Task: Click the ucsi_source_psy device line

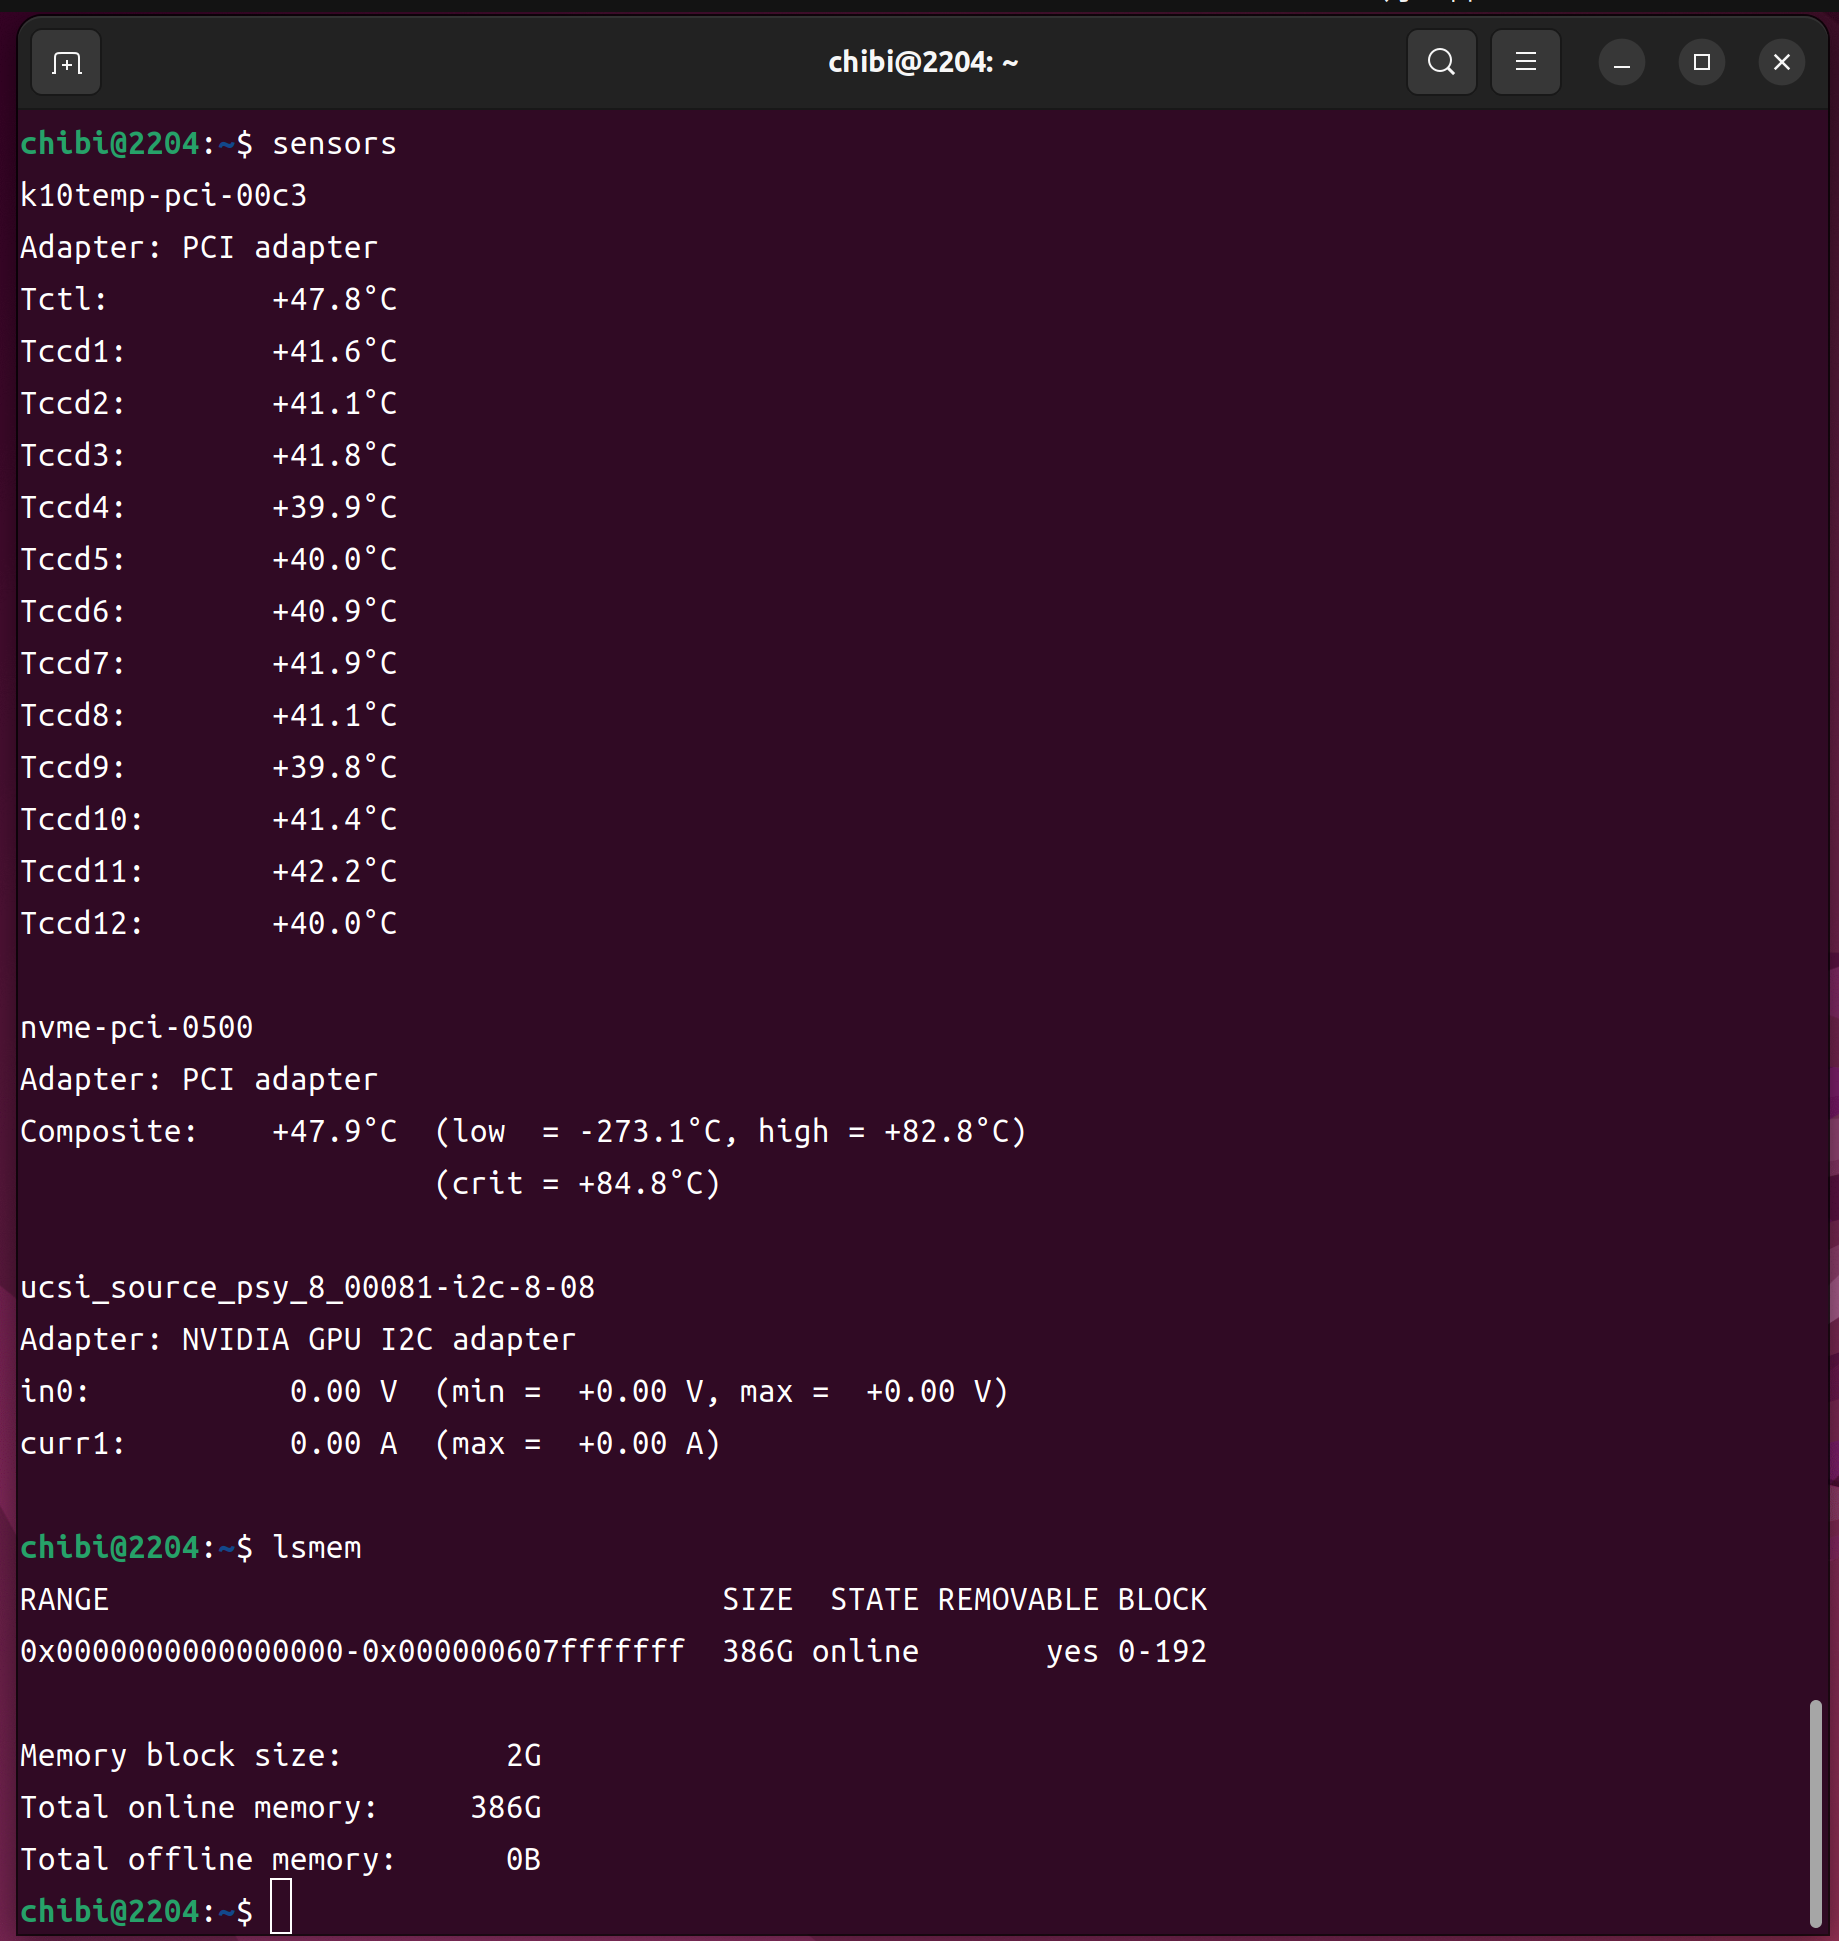Action: pos(307,1288)
